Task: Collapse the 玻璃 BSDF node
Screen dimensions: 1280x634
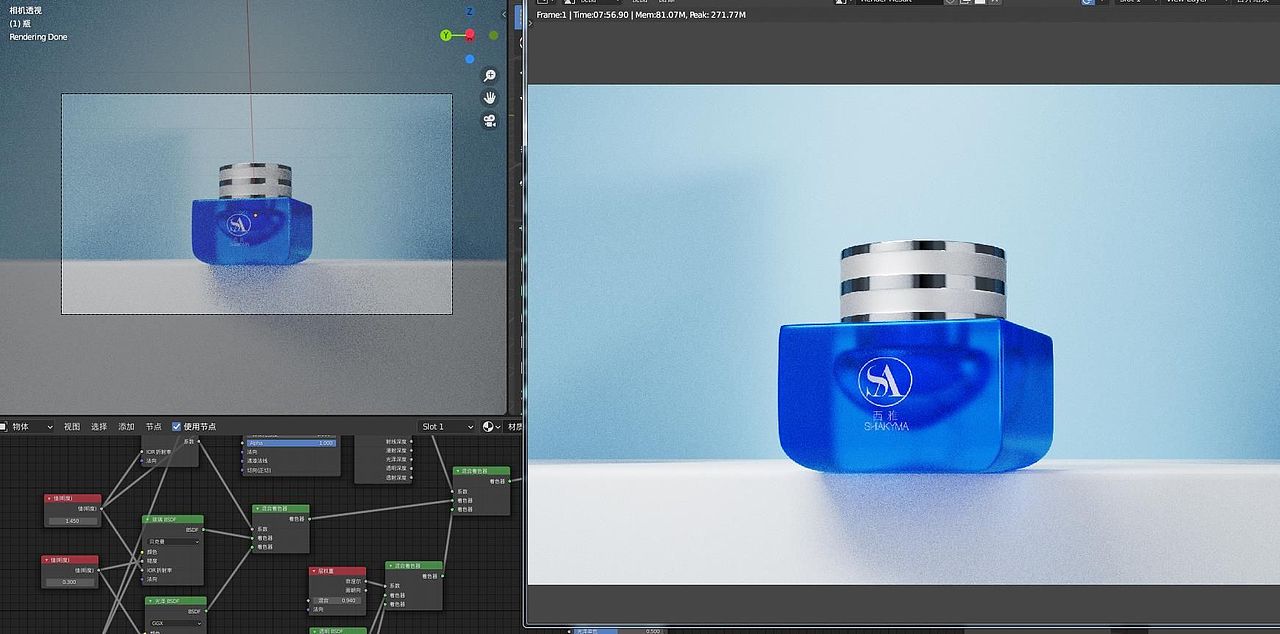Action: (148, 520)
